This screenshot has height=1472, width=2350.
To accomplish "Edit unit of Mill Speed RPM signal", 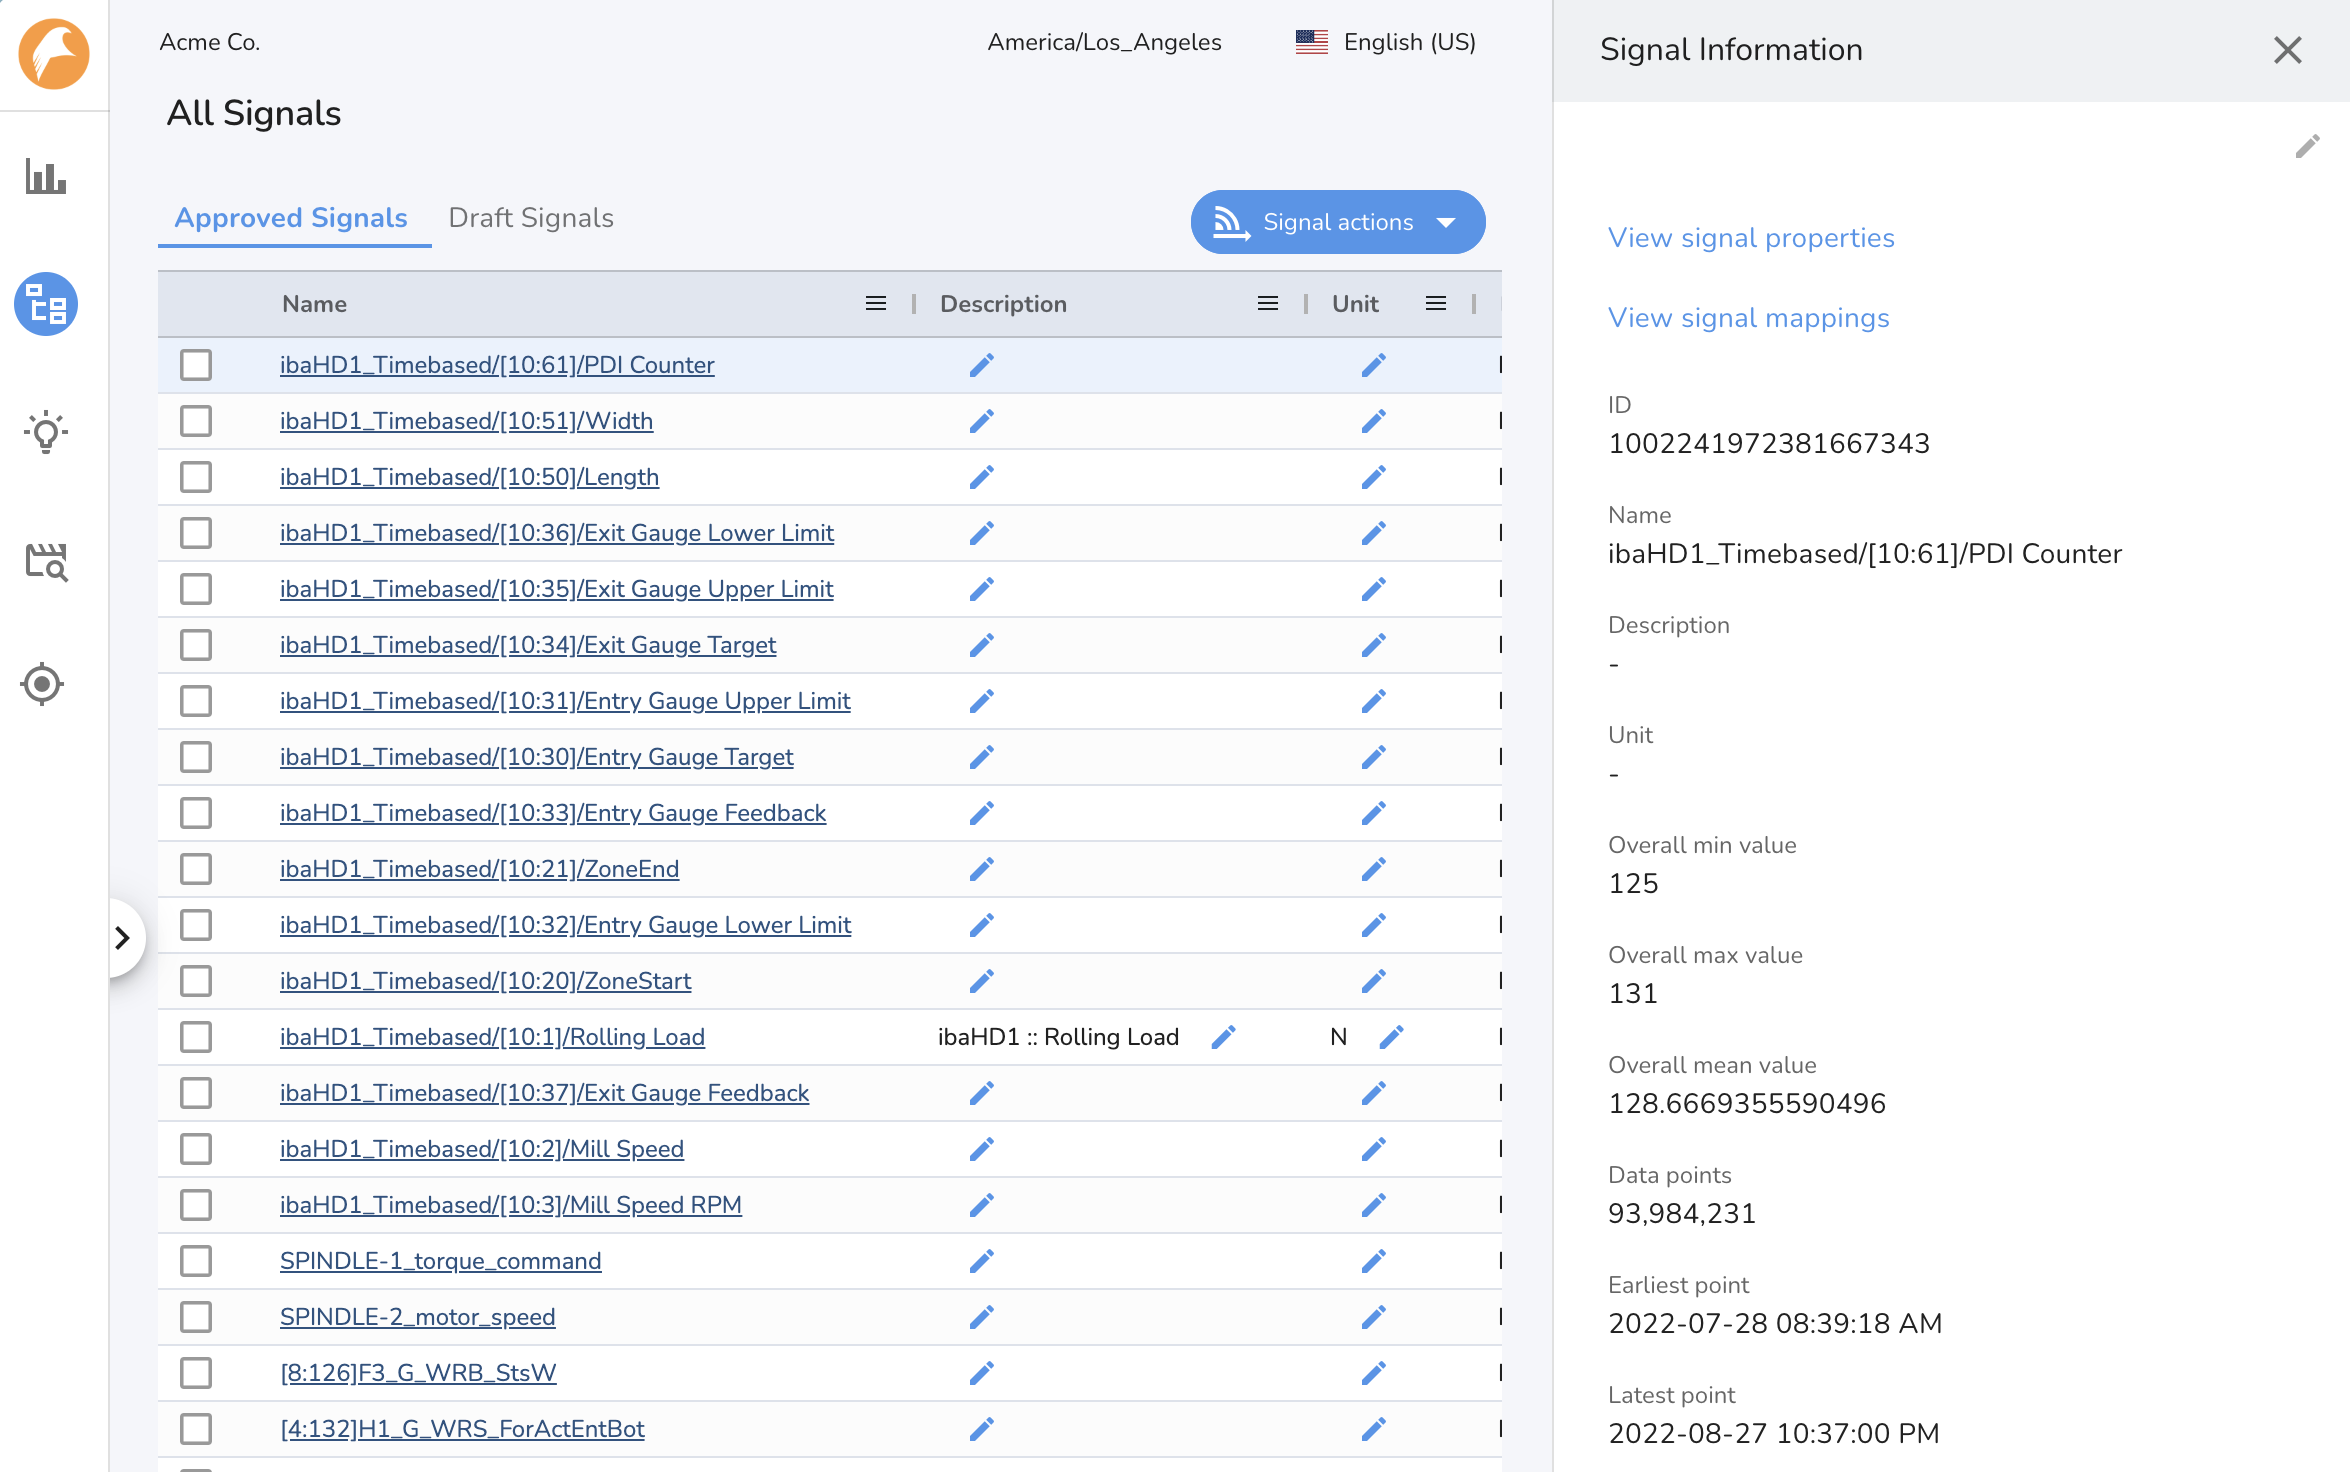I will click(1374, 1205).
